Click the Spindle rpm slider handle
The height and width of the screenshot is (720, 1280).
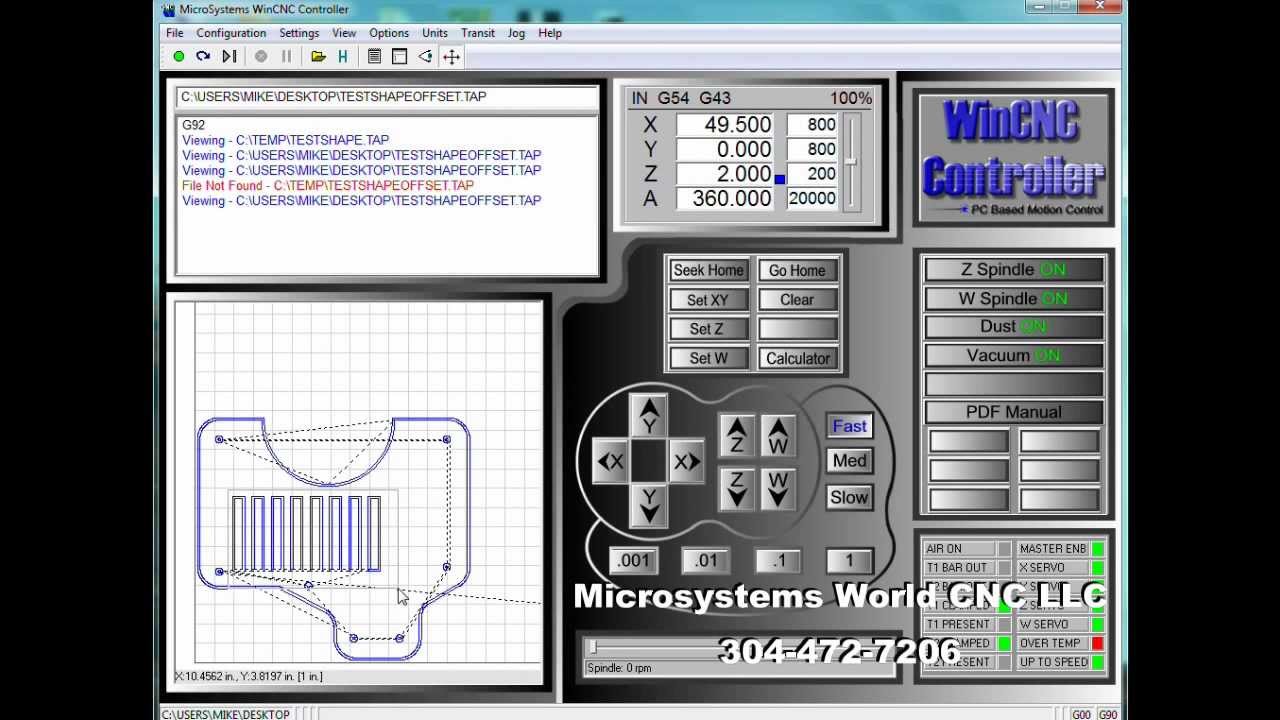point(592,648)
